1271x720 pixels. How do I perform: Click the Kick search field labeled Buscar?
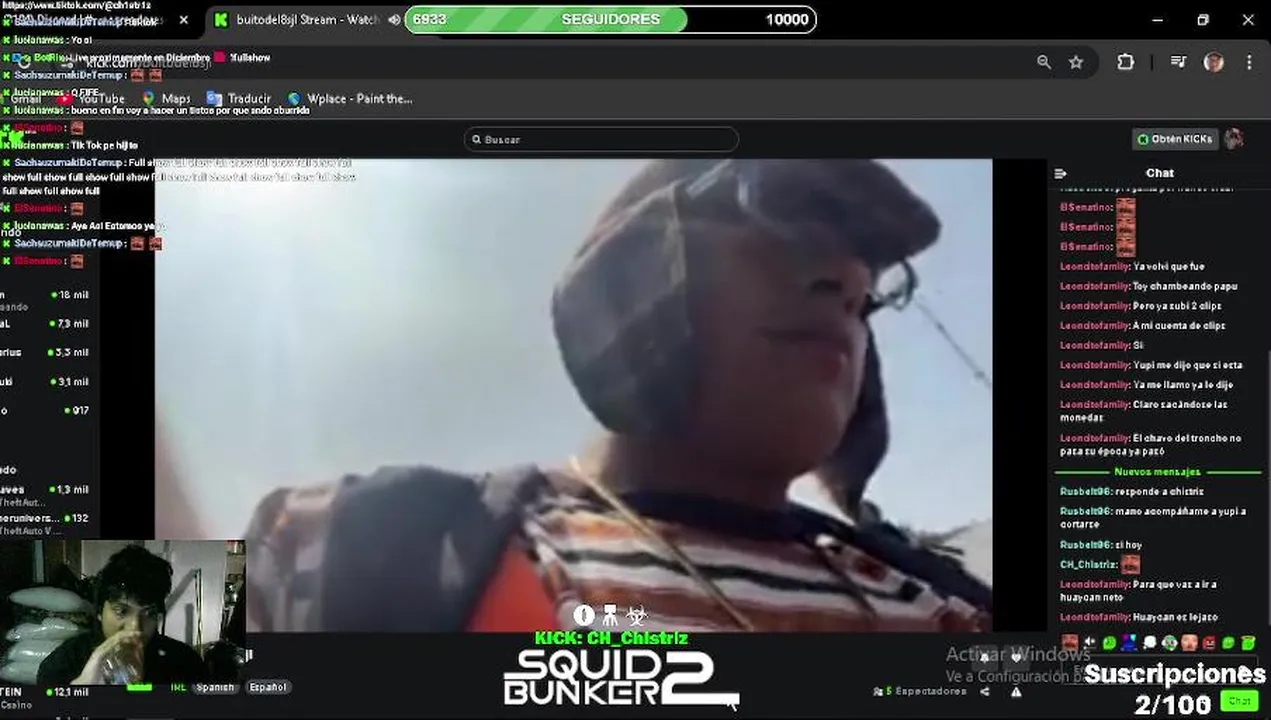[601, 139]
